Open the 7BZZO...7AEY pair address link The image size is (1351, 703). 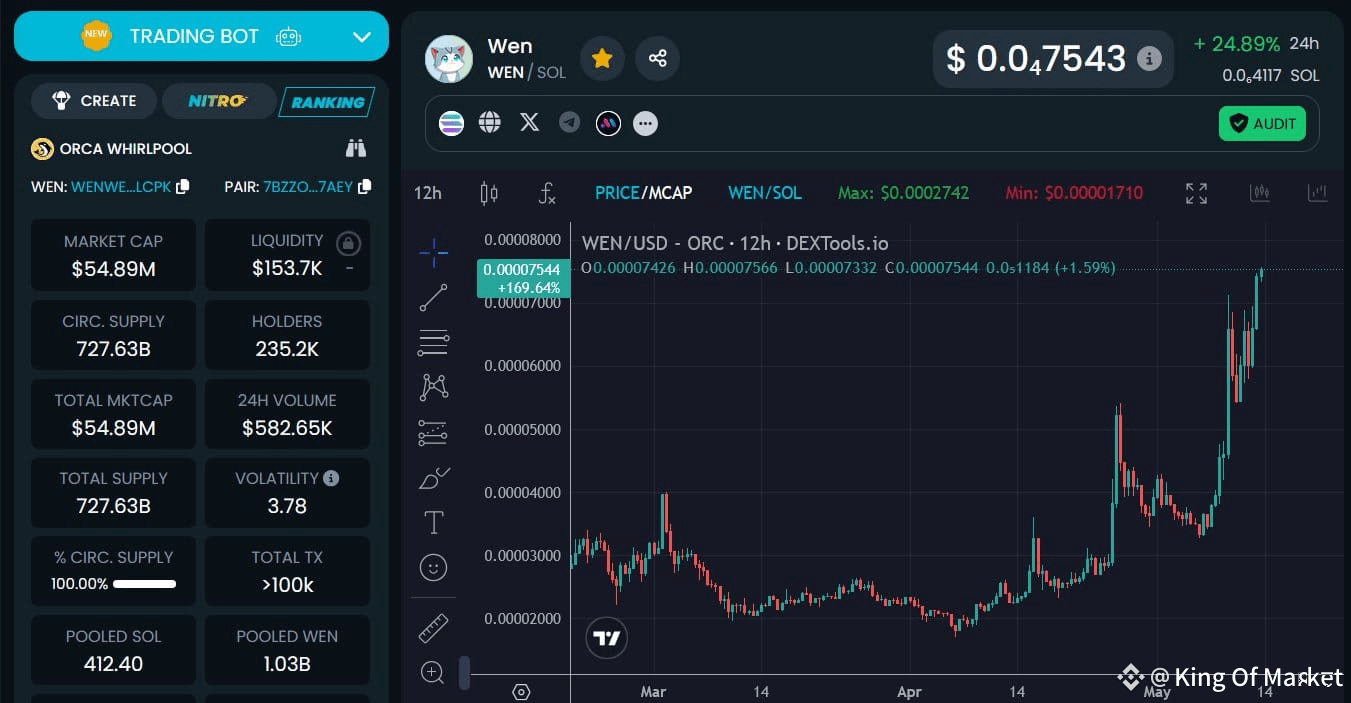(307, 187)
